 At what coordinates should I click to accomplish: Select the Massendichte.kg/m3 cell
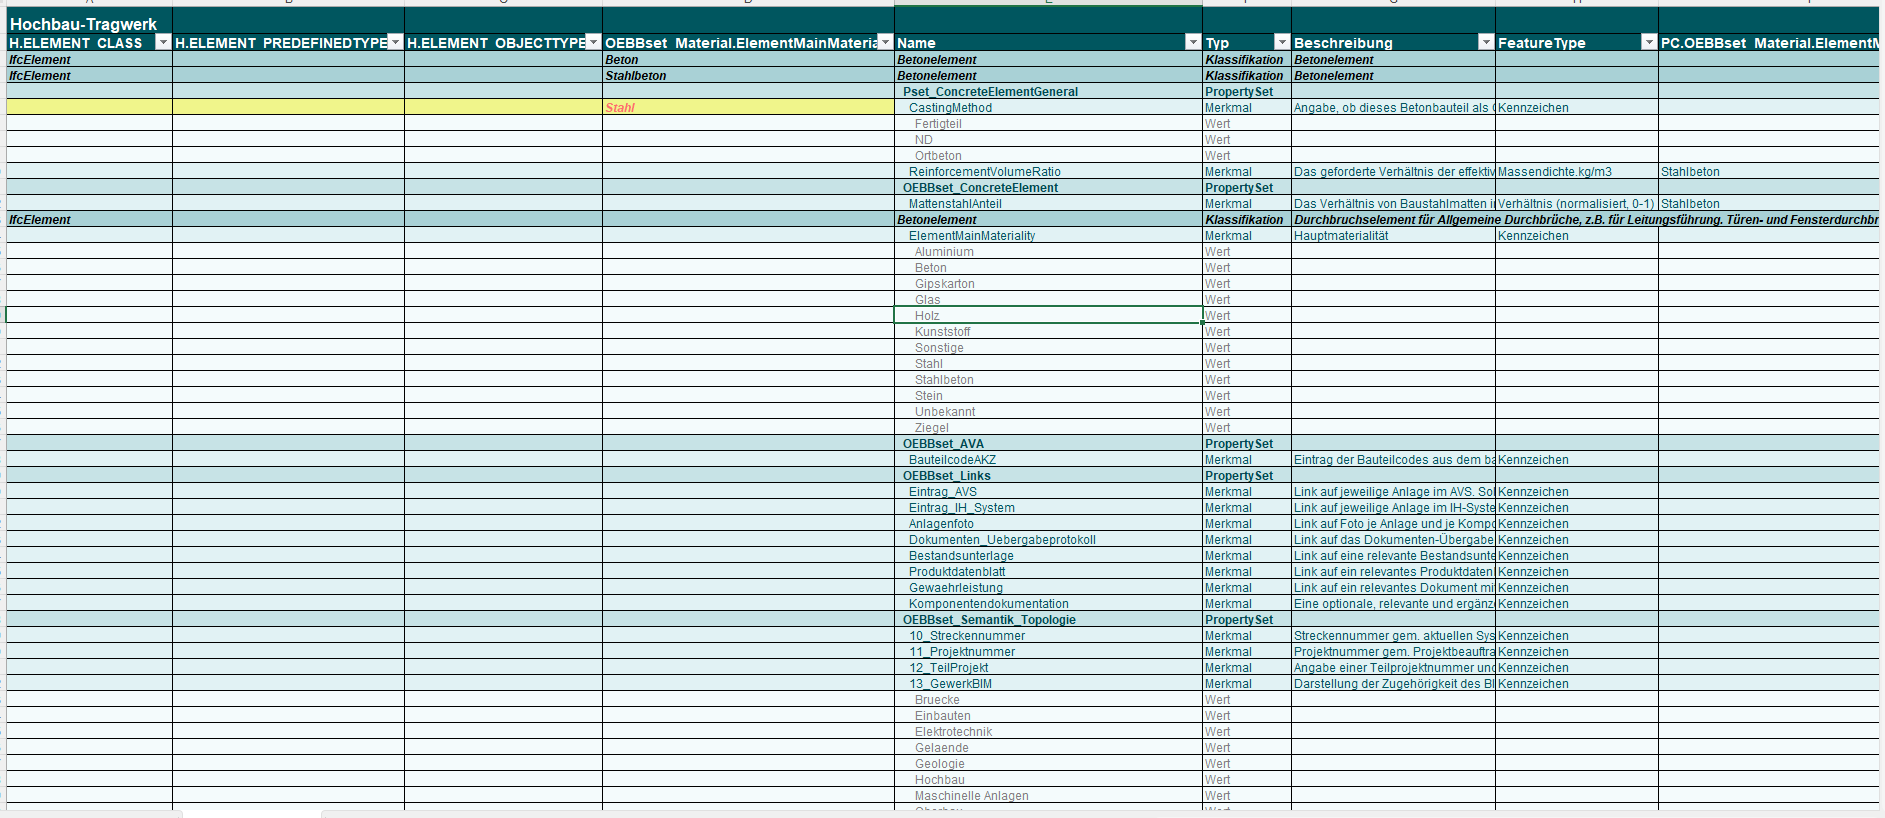pos(1577,172)
